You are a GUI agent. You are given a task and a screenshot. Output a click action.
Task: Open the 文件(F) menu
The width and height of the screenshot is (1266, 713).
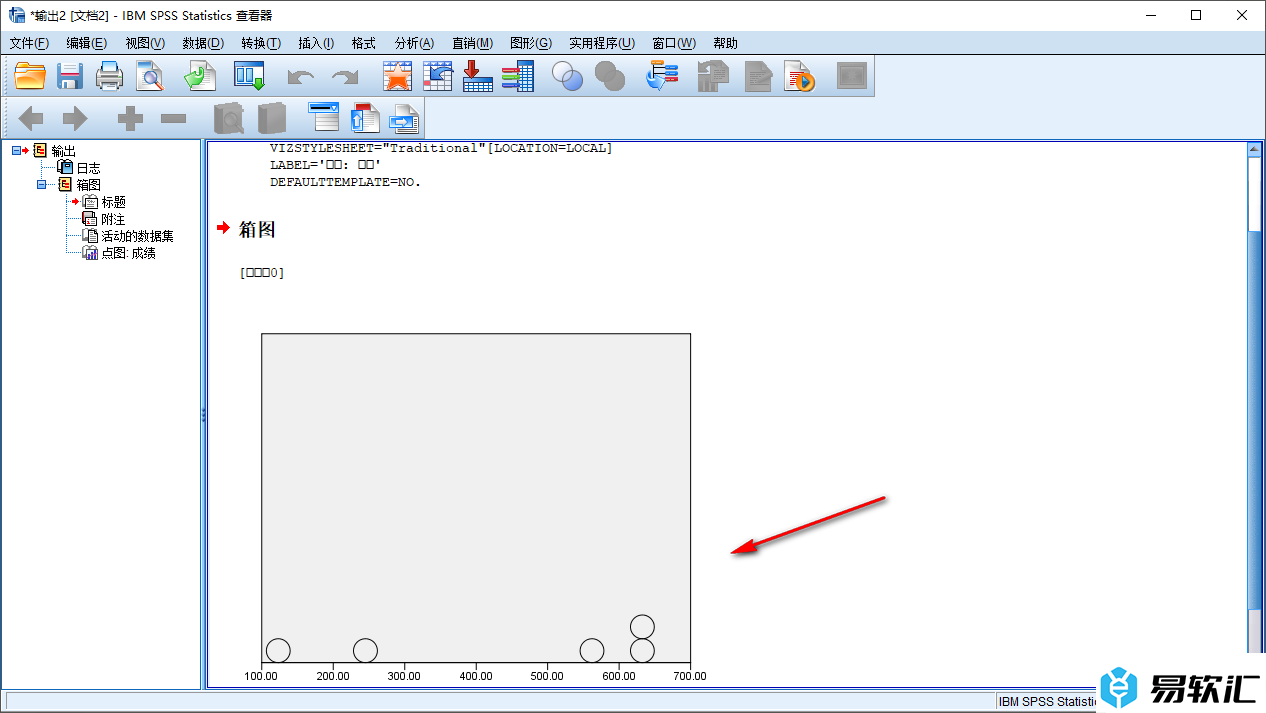click(x=29, y=43)
